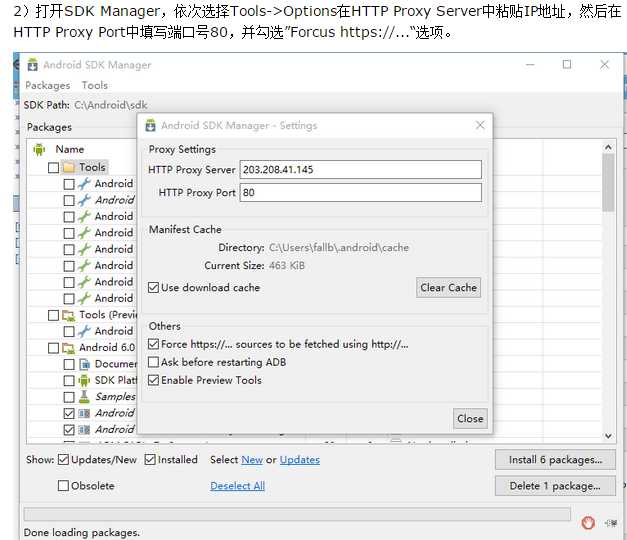
Task: Click the Updates selection link
Action: [300, 460]
